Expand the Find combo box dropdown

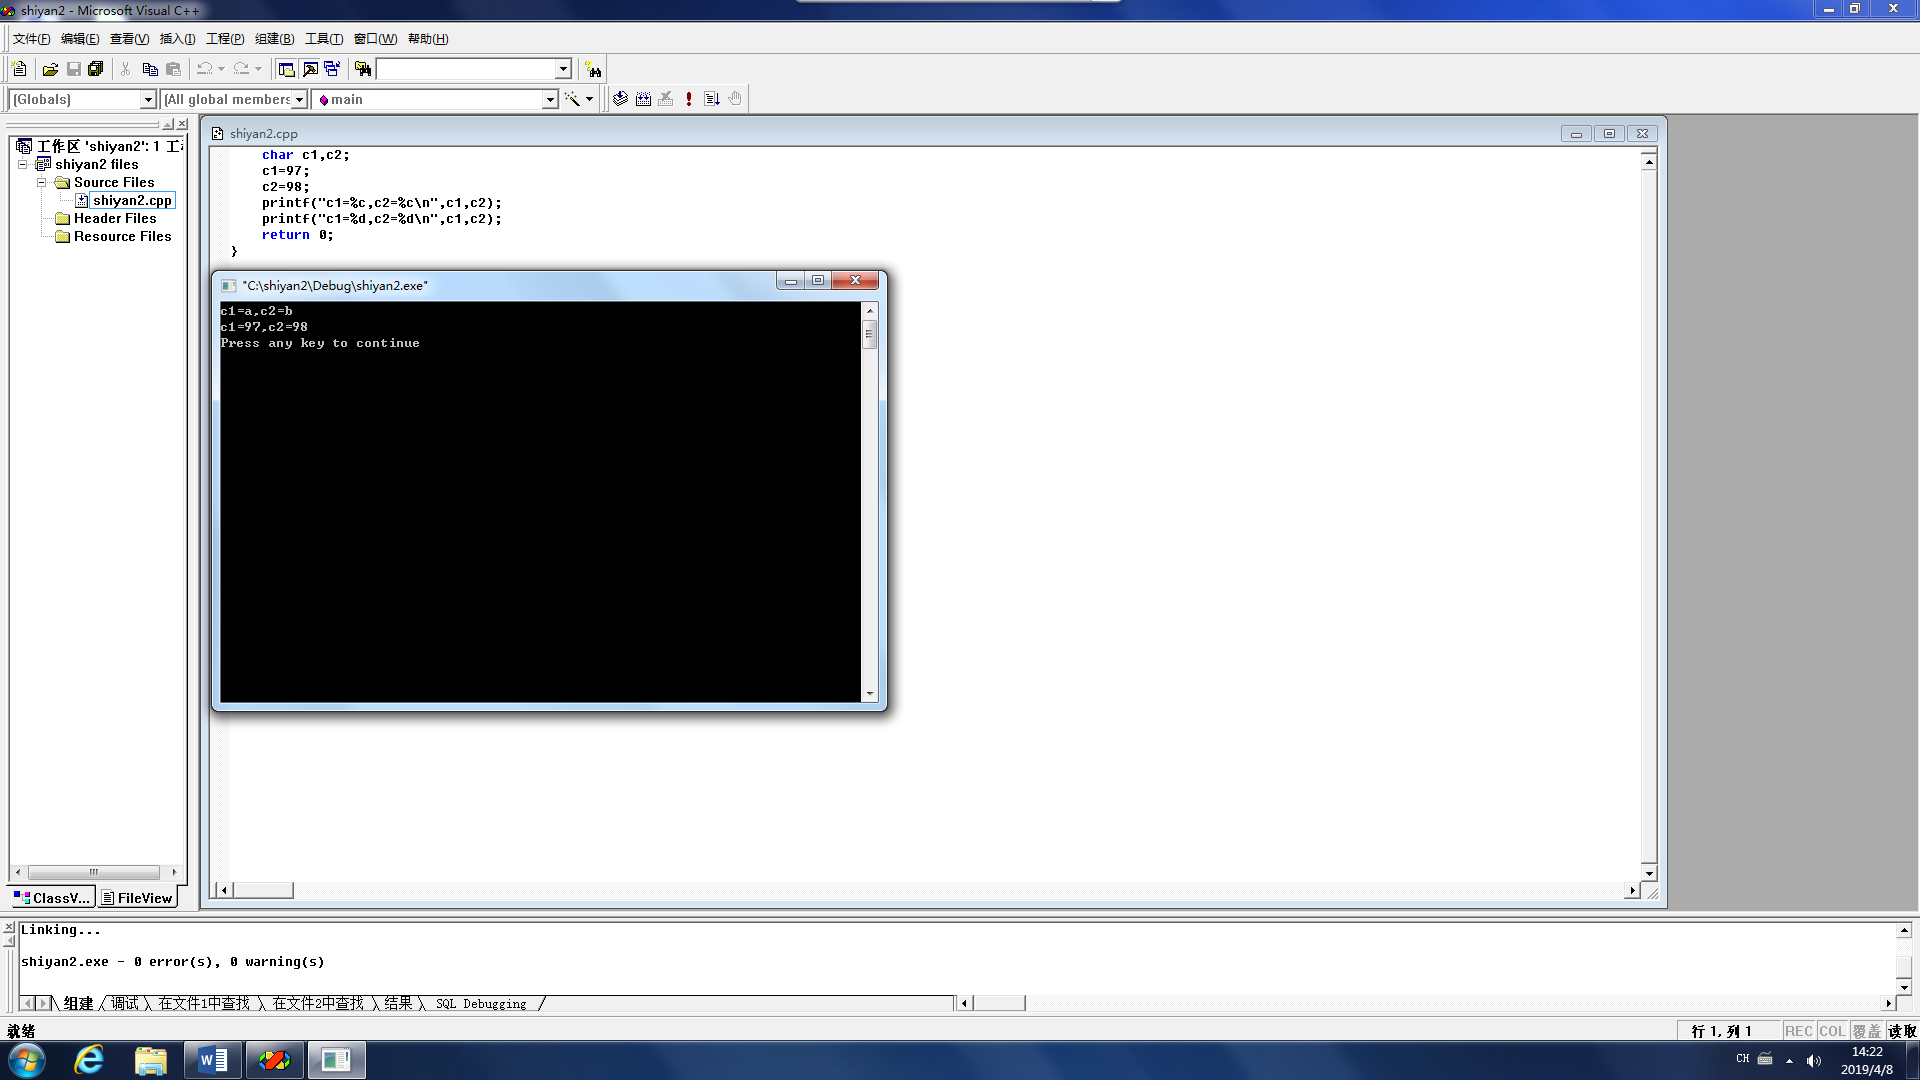click(x=563, y=69)
